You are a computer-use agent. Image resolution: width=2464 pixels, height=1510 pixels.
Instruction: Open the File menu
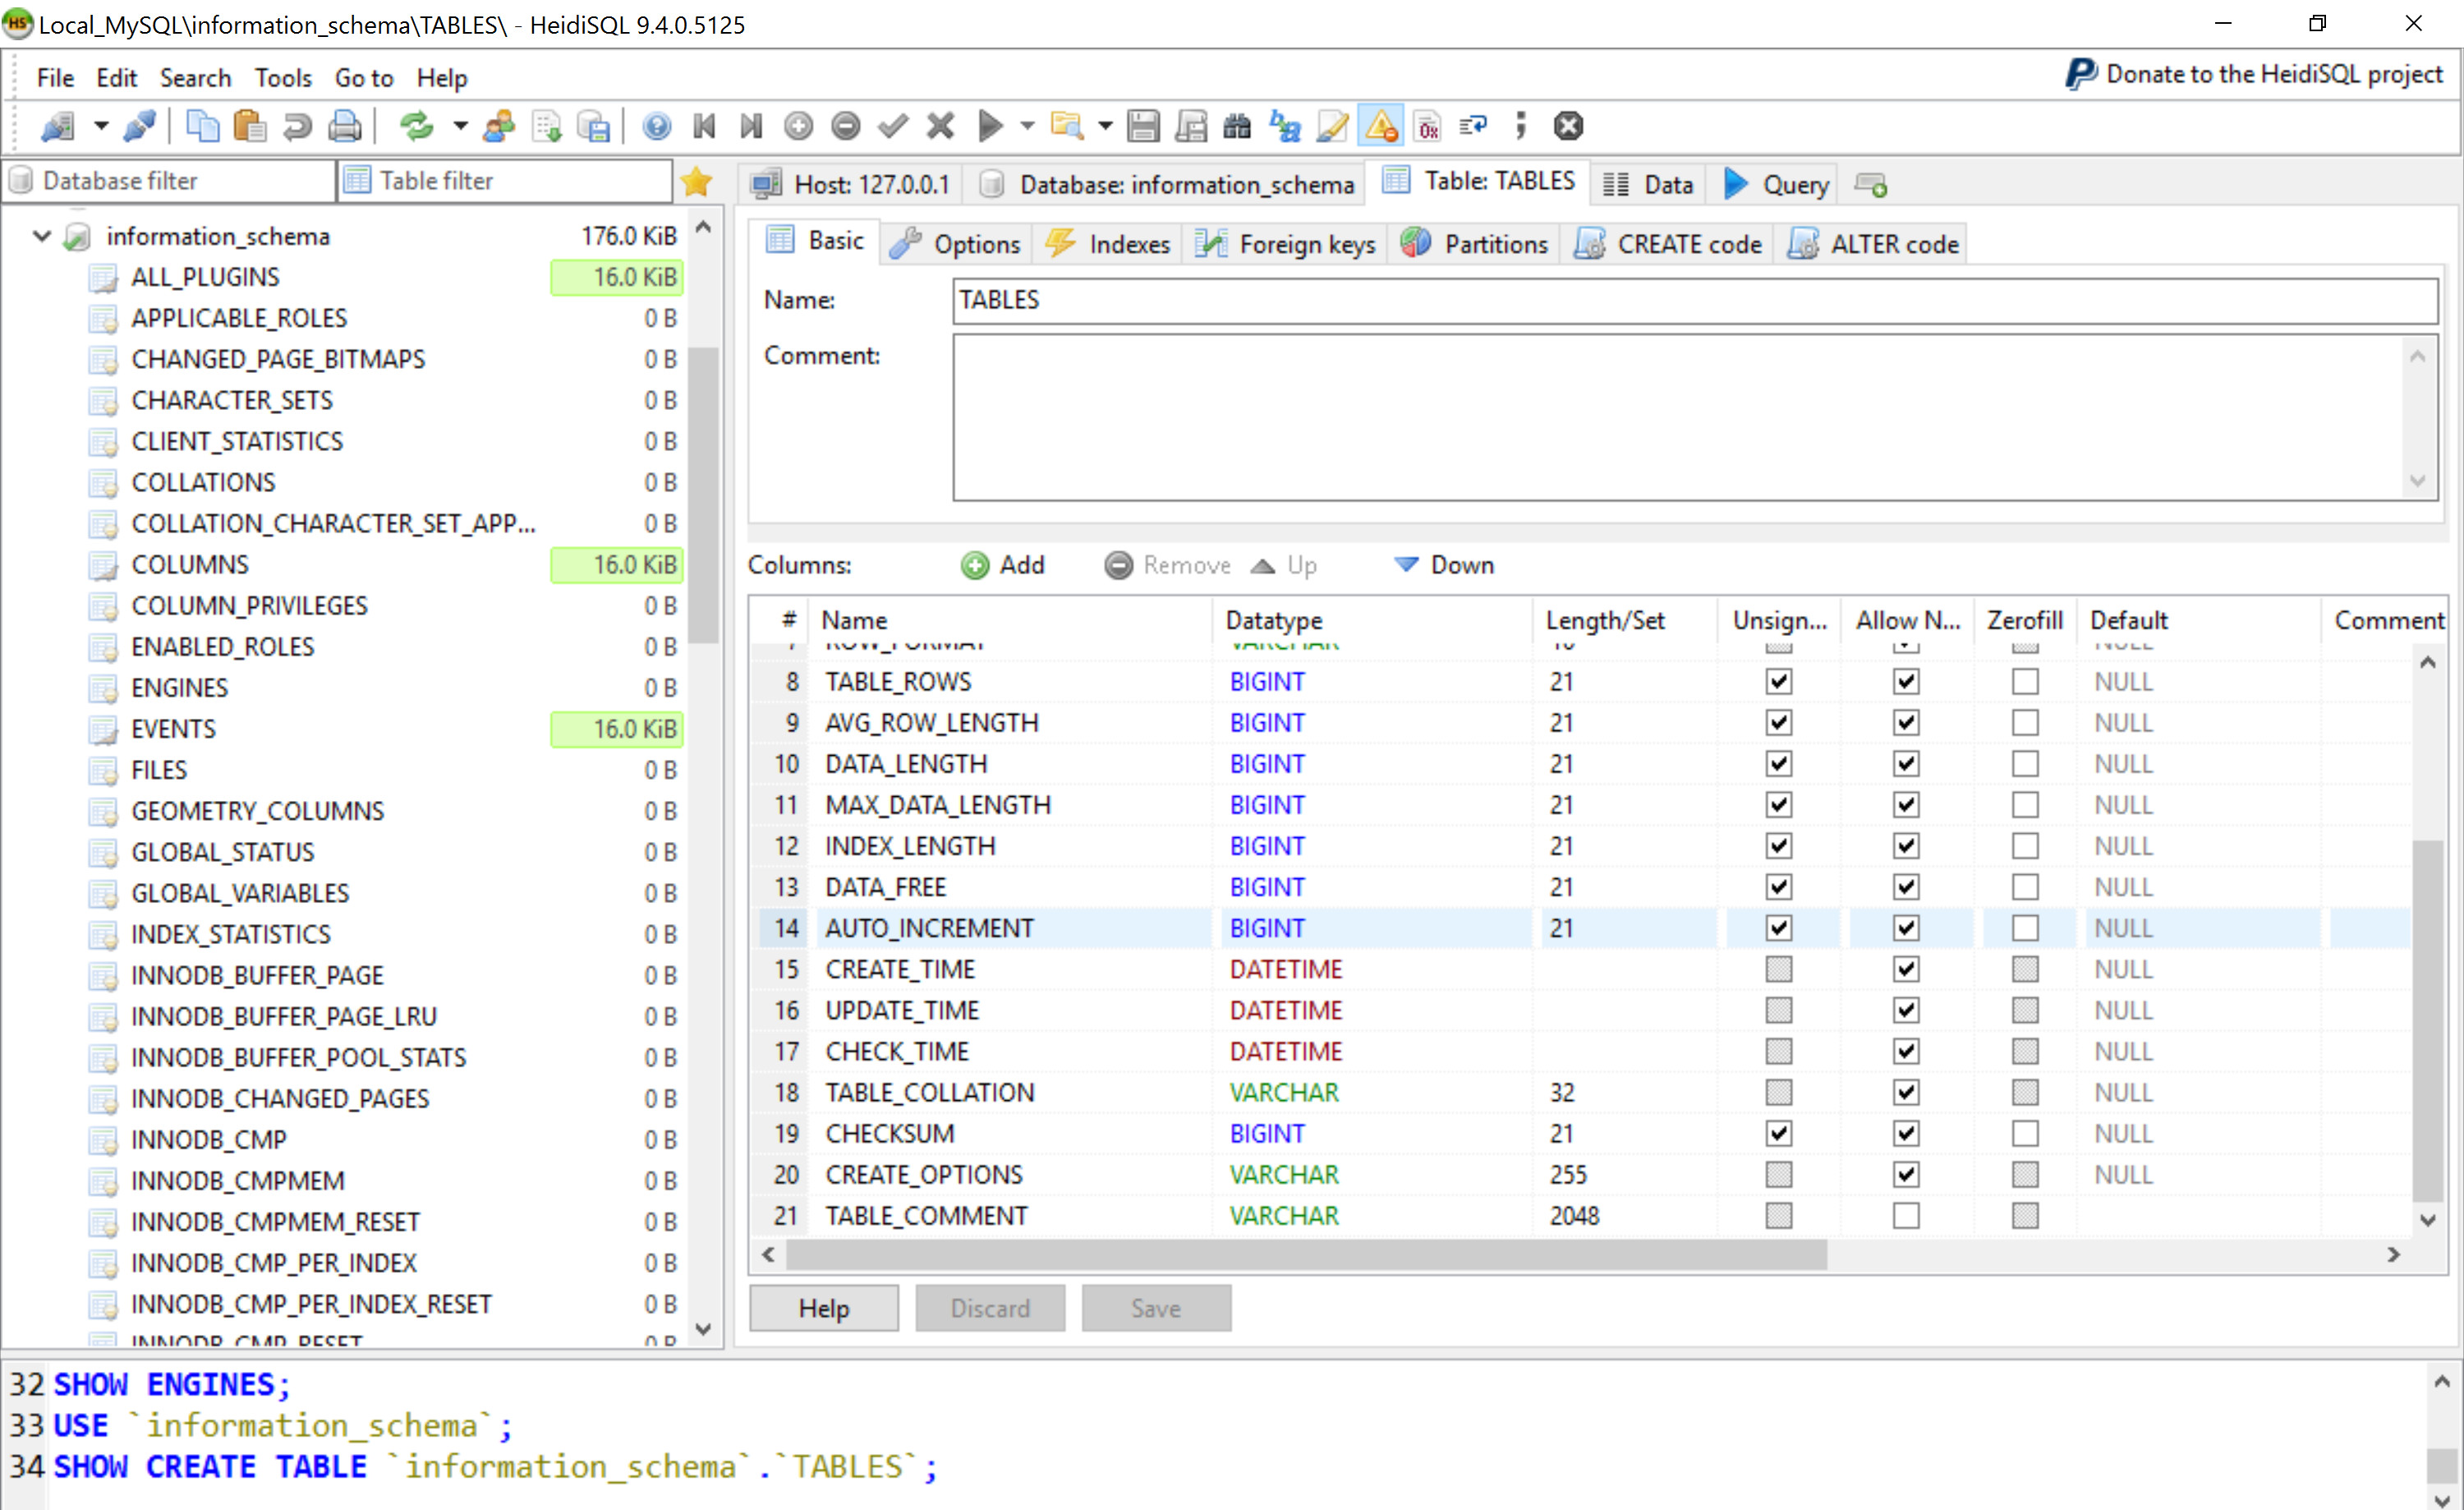[x=55, y=77]
